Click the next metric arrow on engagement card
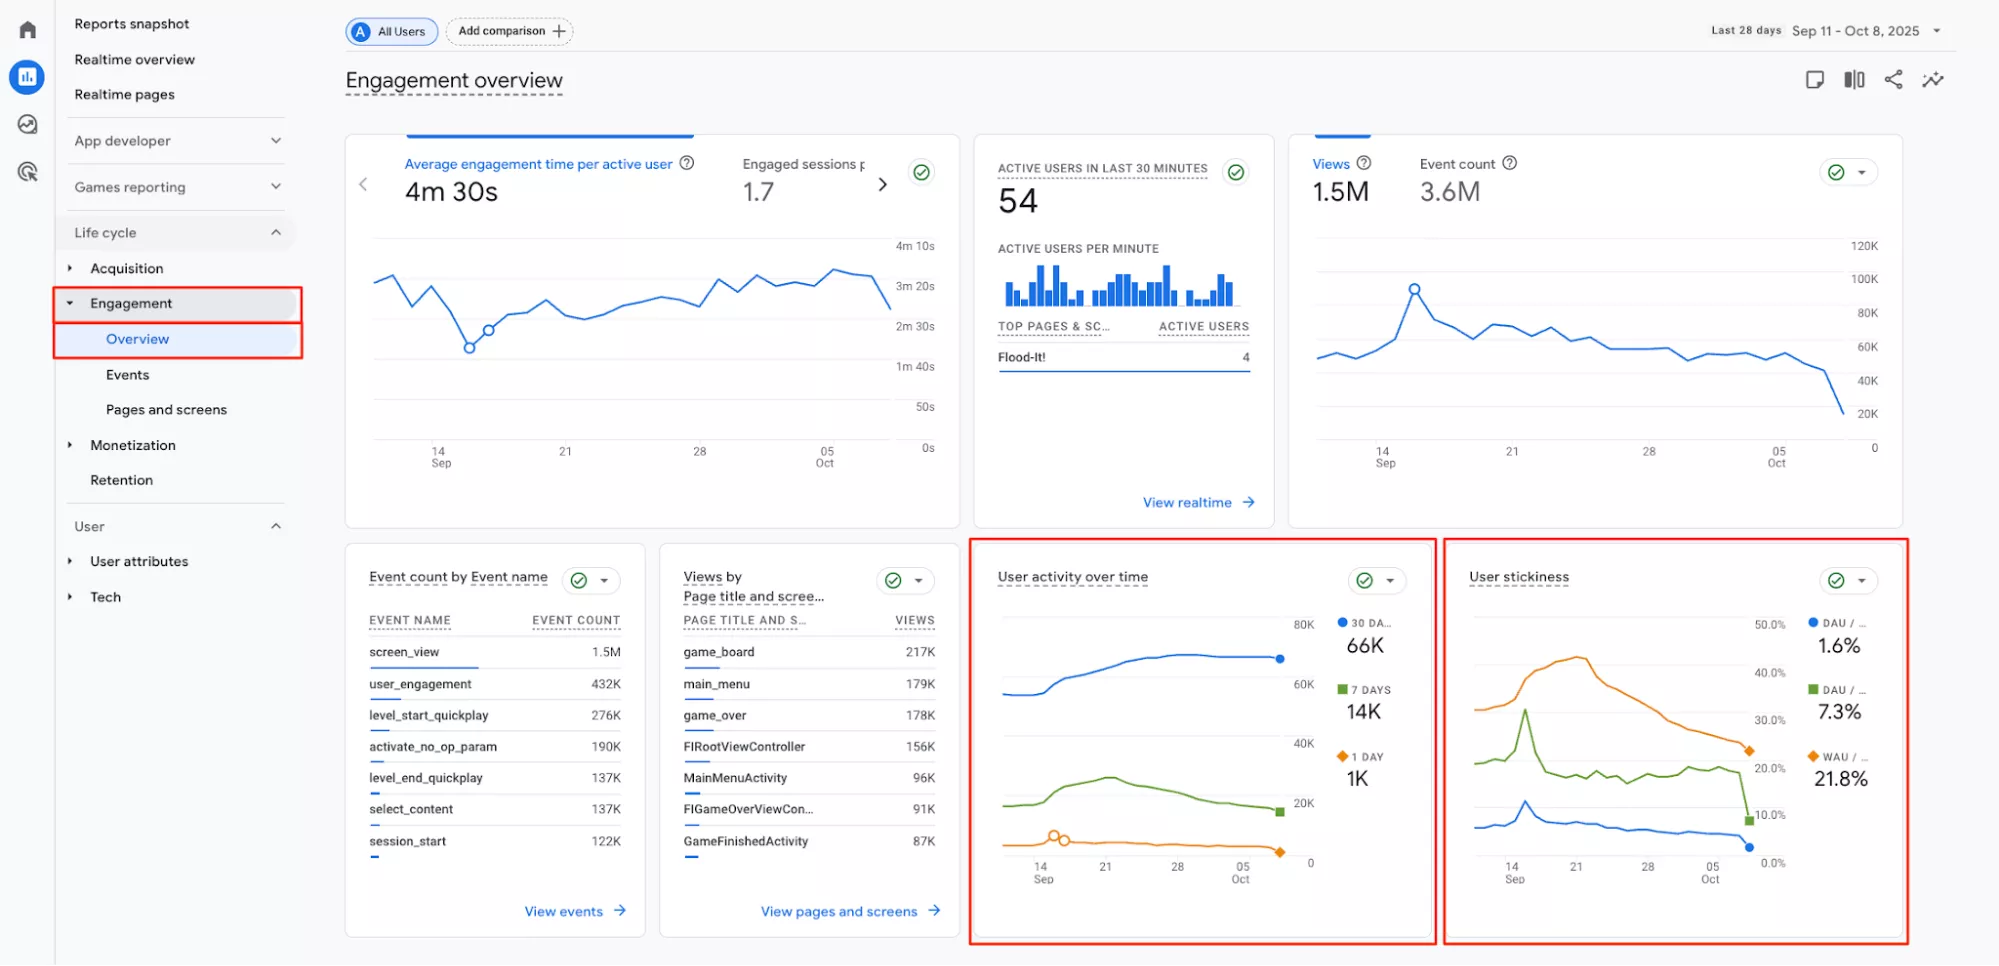The image size is (1999, 966). (x=882, y=184)
